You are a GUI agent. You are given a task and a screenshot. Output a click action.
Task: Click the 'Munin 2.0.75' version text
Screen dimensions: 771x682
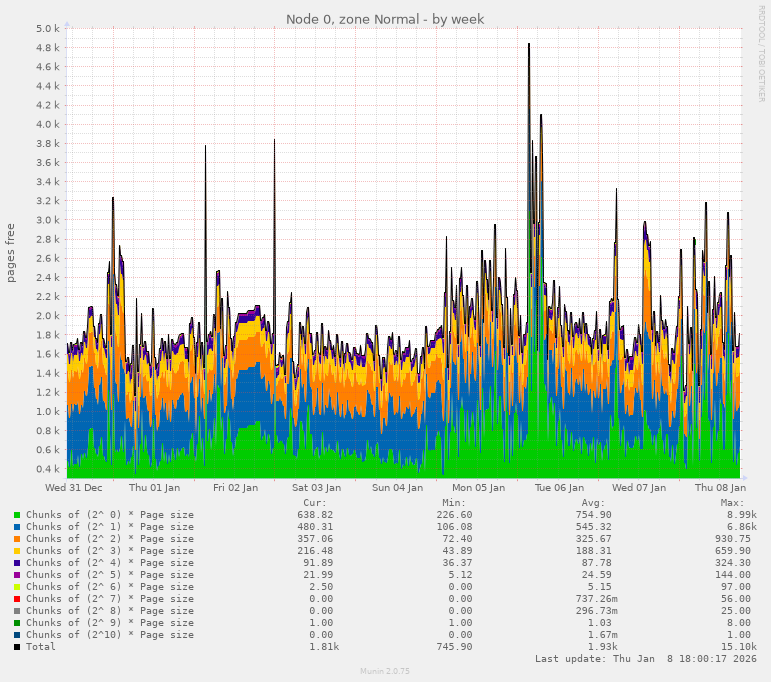385,671
